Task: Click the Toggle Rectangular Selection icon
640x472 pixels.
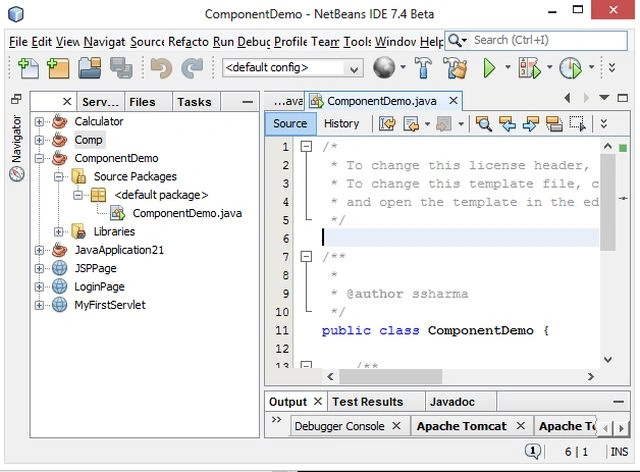Action: click(x=578, y=124)
